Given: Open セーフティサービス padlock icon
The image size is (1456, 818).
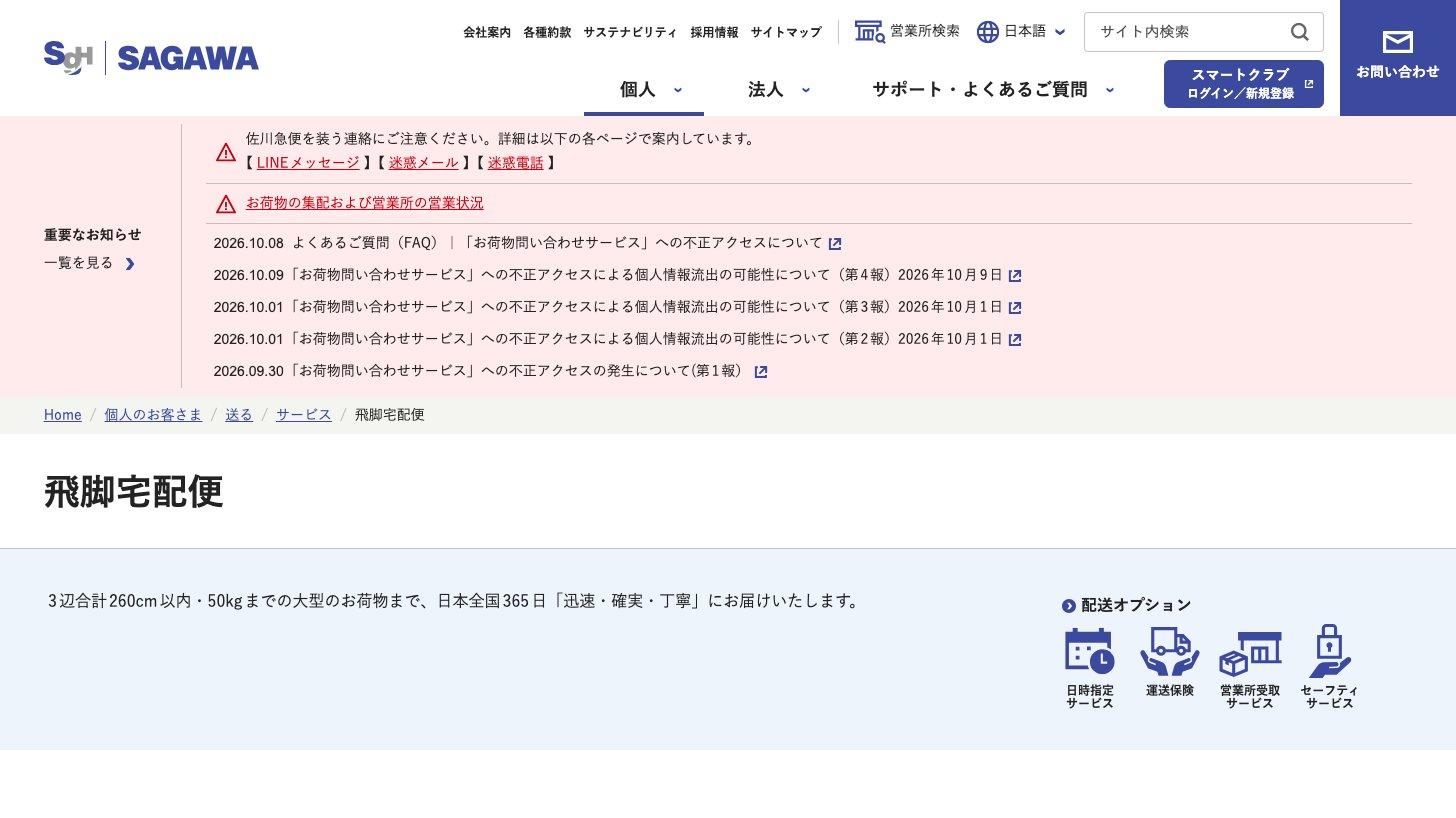Looking at the screenshot, I should point(1329,651).
